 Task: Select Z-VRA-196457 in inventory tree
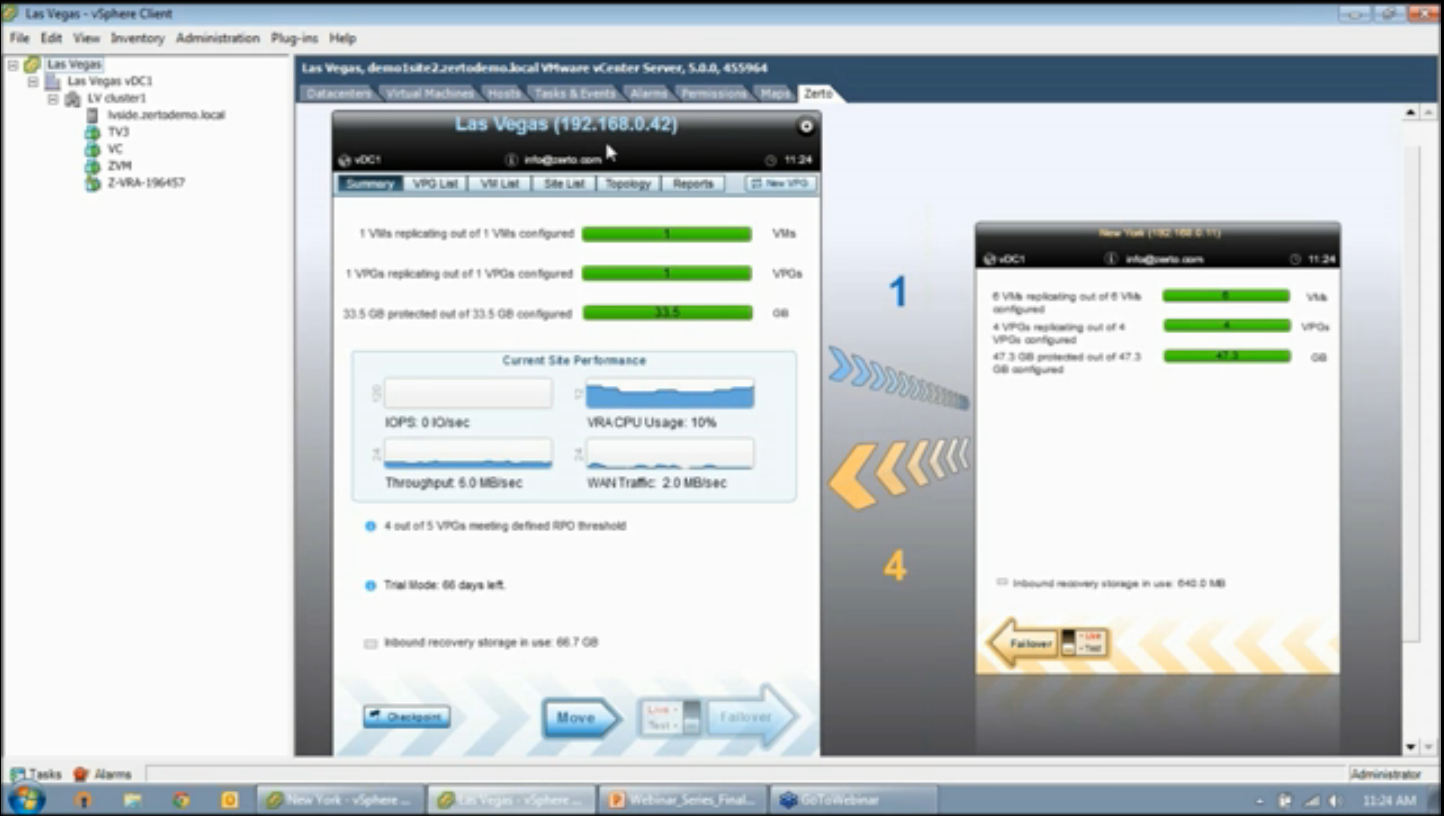(146, 183)
